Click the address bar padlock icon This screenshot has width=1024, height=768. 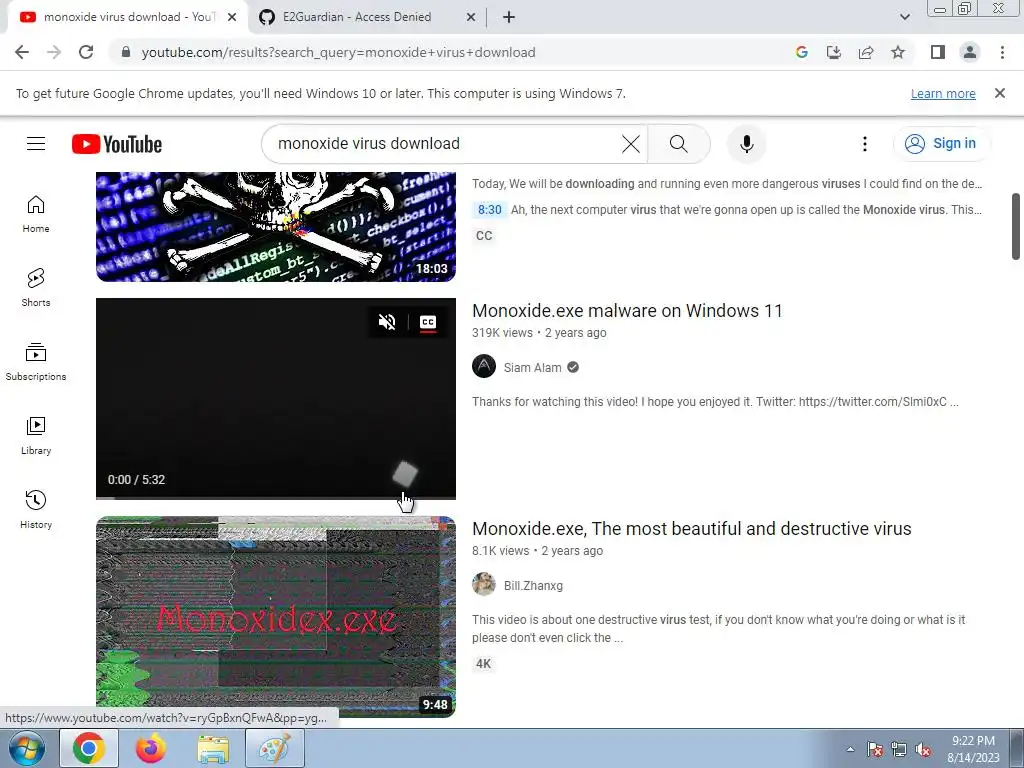click(x=126, y=52)
